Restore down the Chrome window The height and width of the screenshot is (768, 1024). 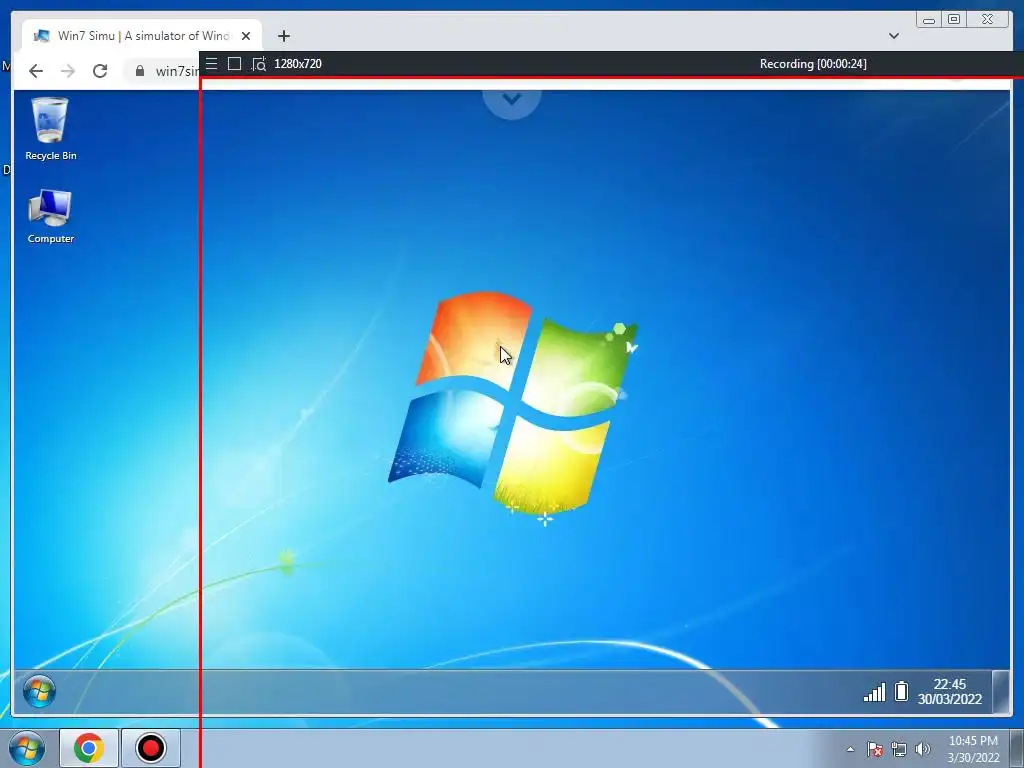[954, 19]
